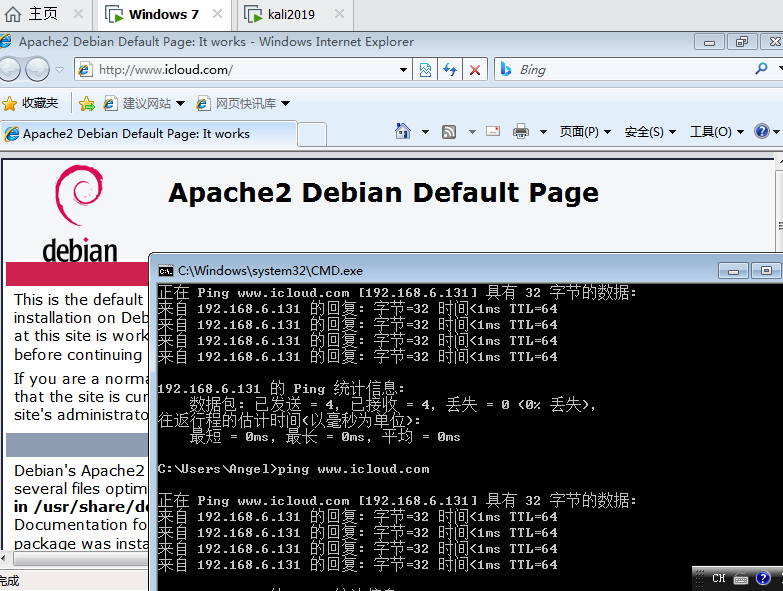Open the 网页快讯库 web slice gallery
The height and width of the screenshot is (591, 783).
[243, 103]
